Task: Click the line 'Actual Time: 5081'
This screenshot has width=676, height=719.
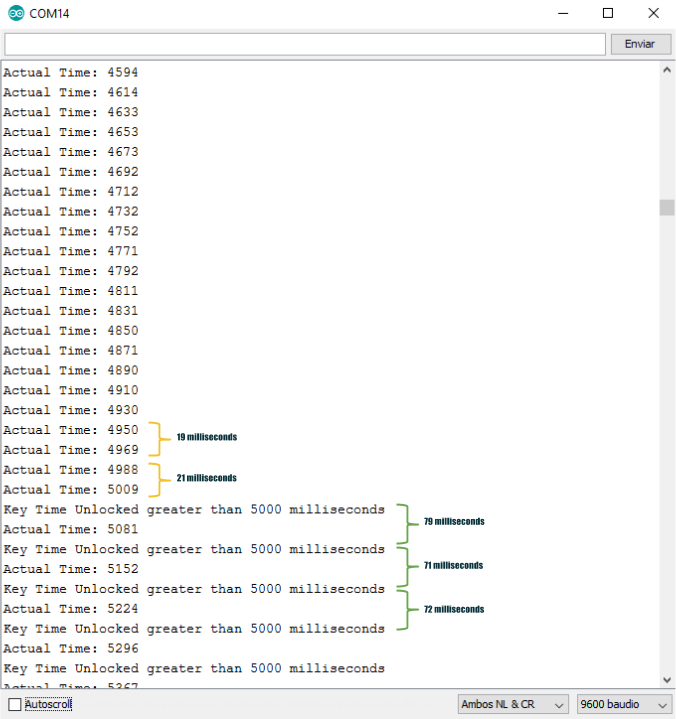Action: tap(71, 530)
